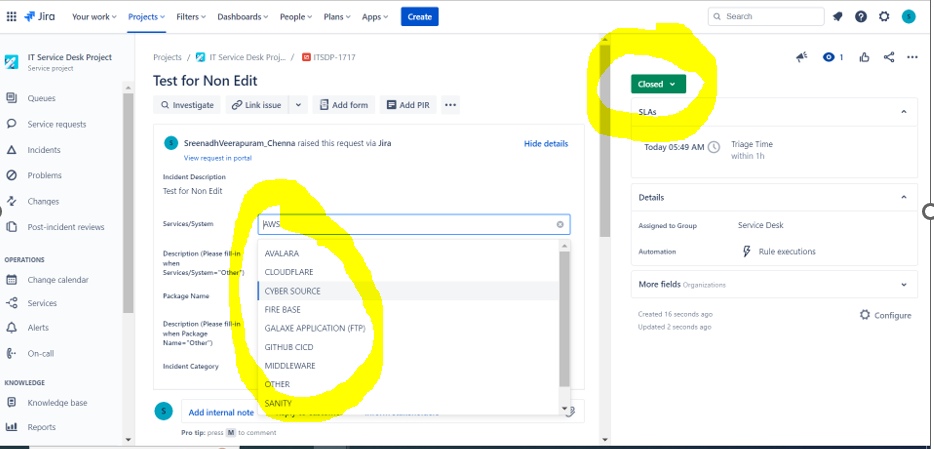Viewport: 934px width, 449px height.
Task: Select GITHUB CICD from the dropdown list
Action: coord(408,347)
